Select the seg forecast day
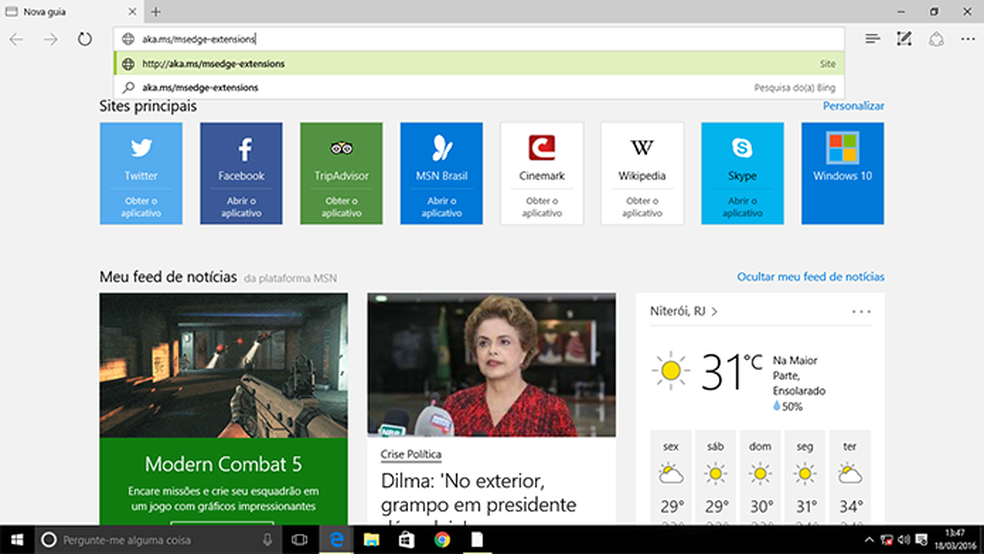Image resolution: width=984 pixels, height=554 pixels. pos(805,478)
